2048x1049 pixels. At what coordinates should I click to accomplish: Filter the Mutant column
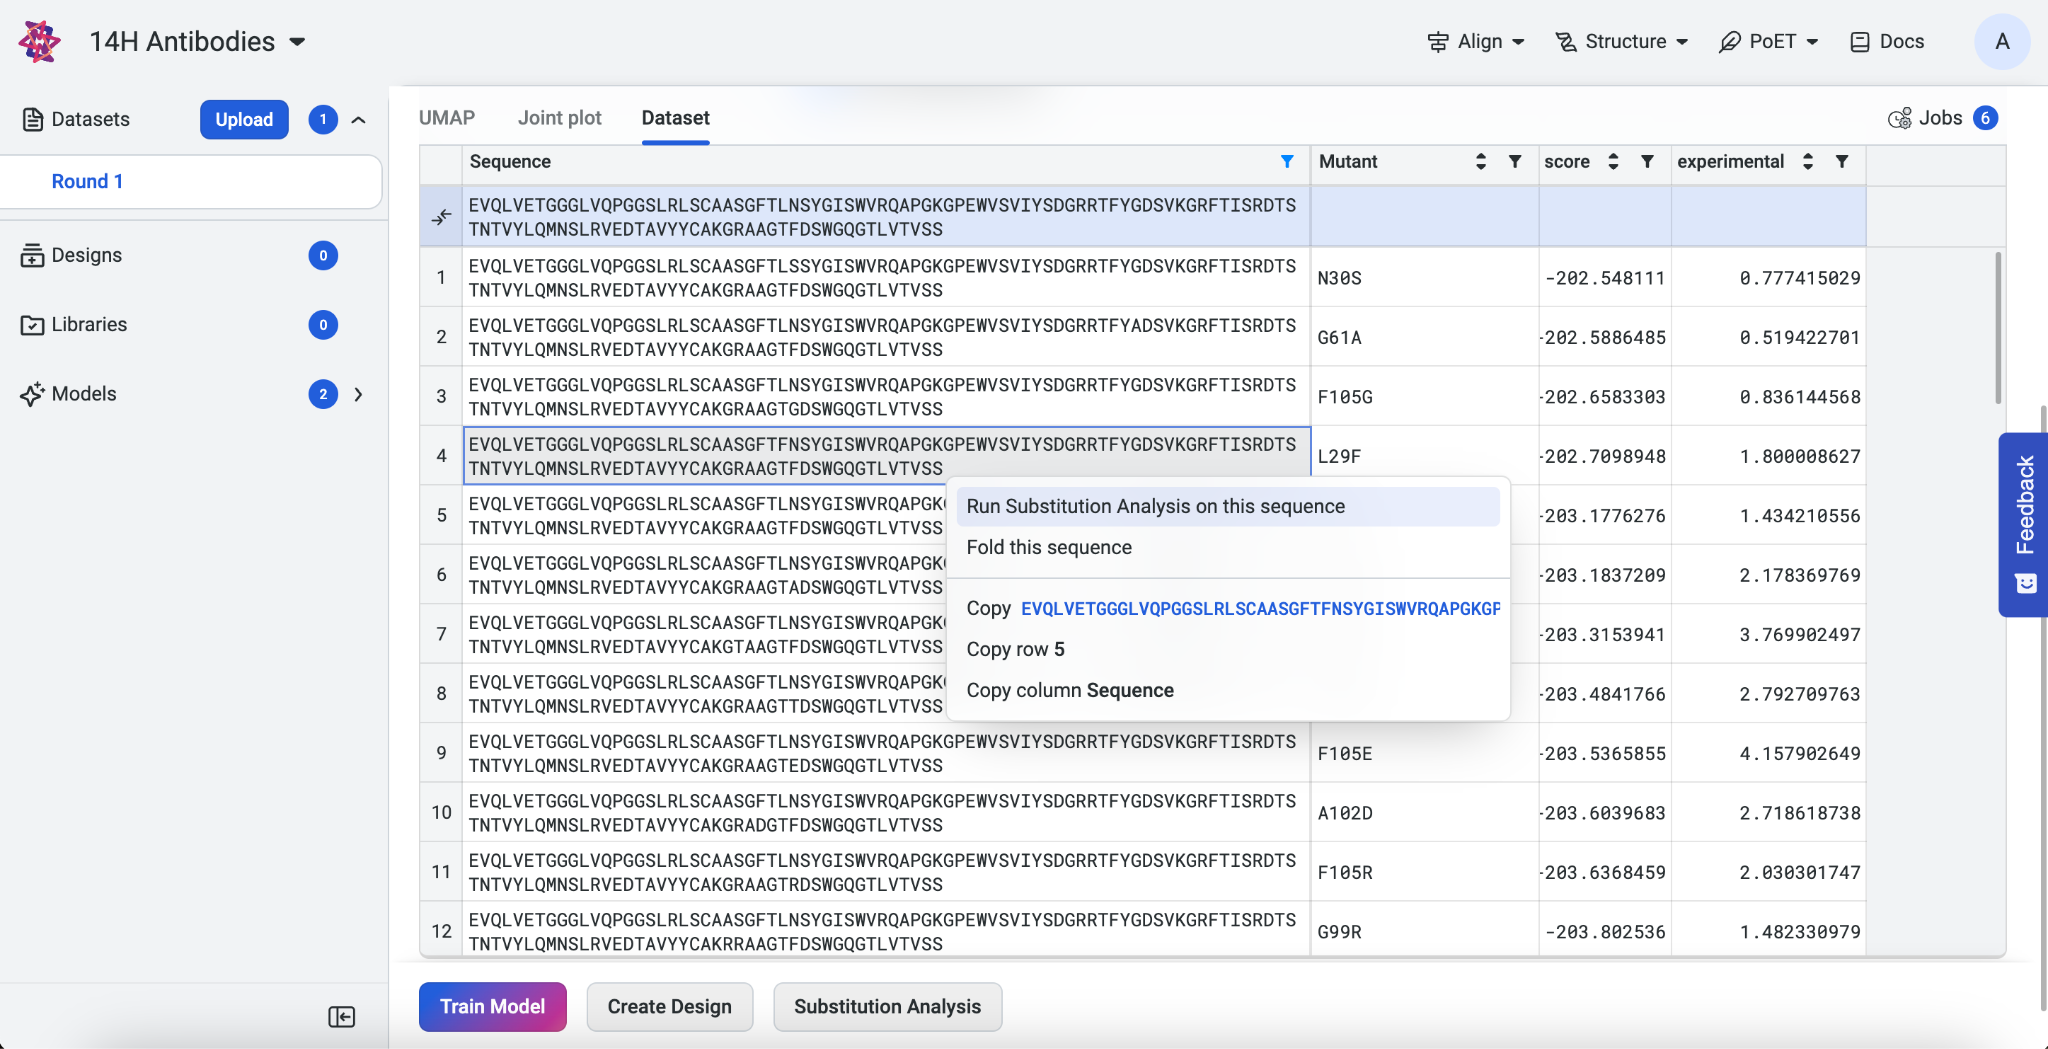1515,161
